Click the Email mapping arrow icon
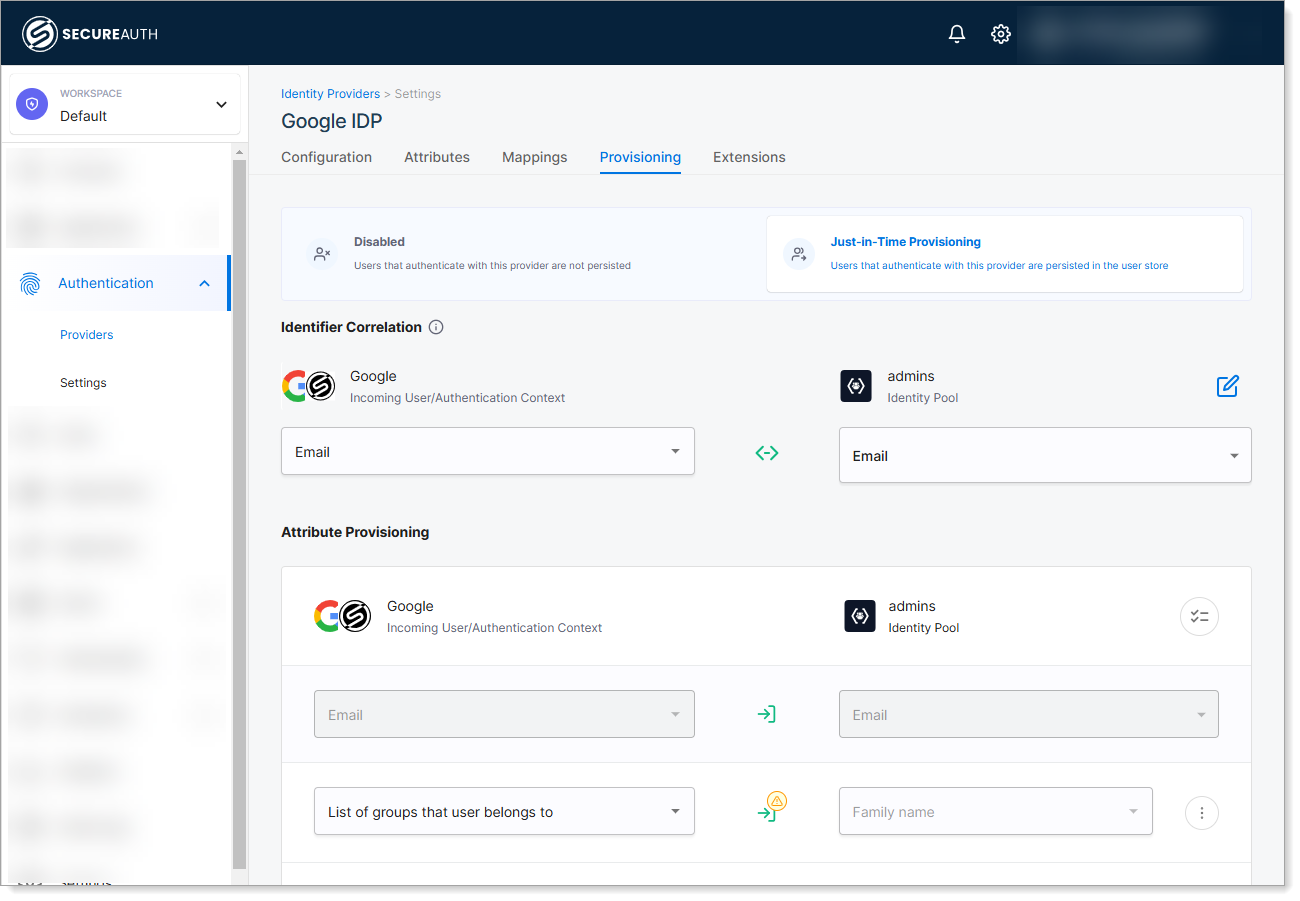1300x901 pixels. tap(767, 714)
